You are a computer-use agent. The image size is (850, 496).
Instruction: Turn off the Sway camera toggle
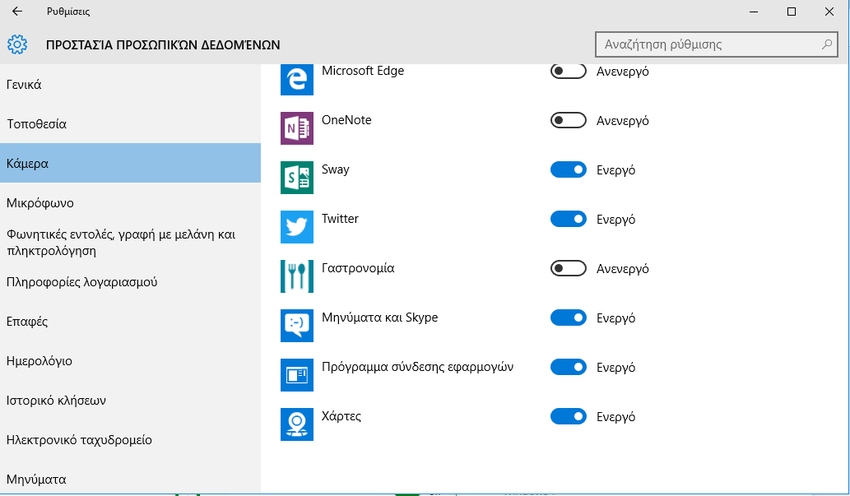click(568, 170)
